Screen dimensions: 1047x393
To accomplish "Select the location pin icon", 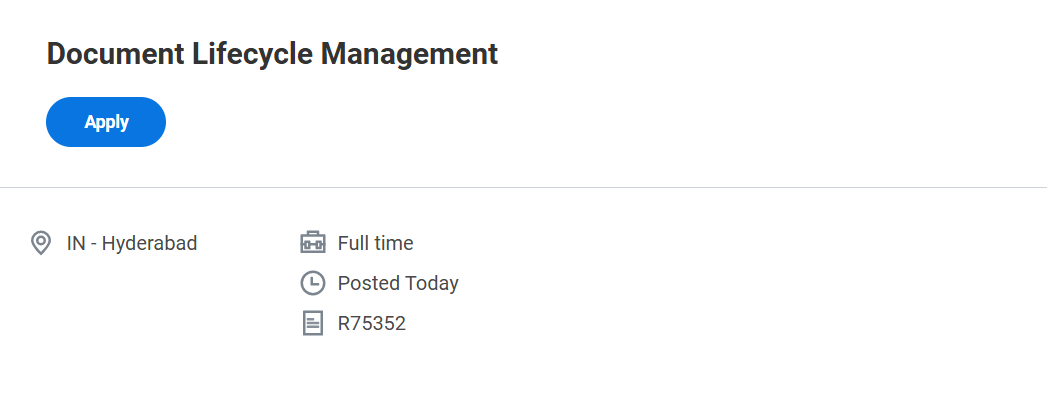I will [41, 243].
